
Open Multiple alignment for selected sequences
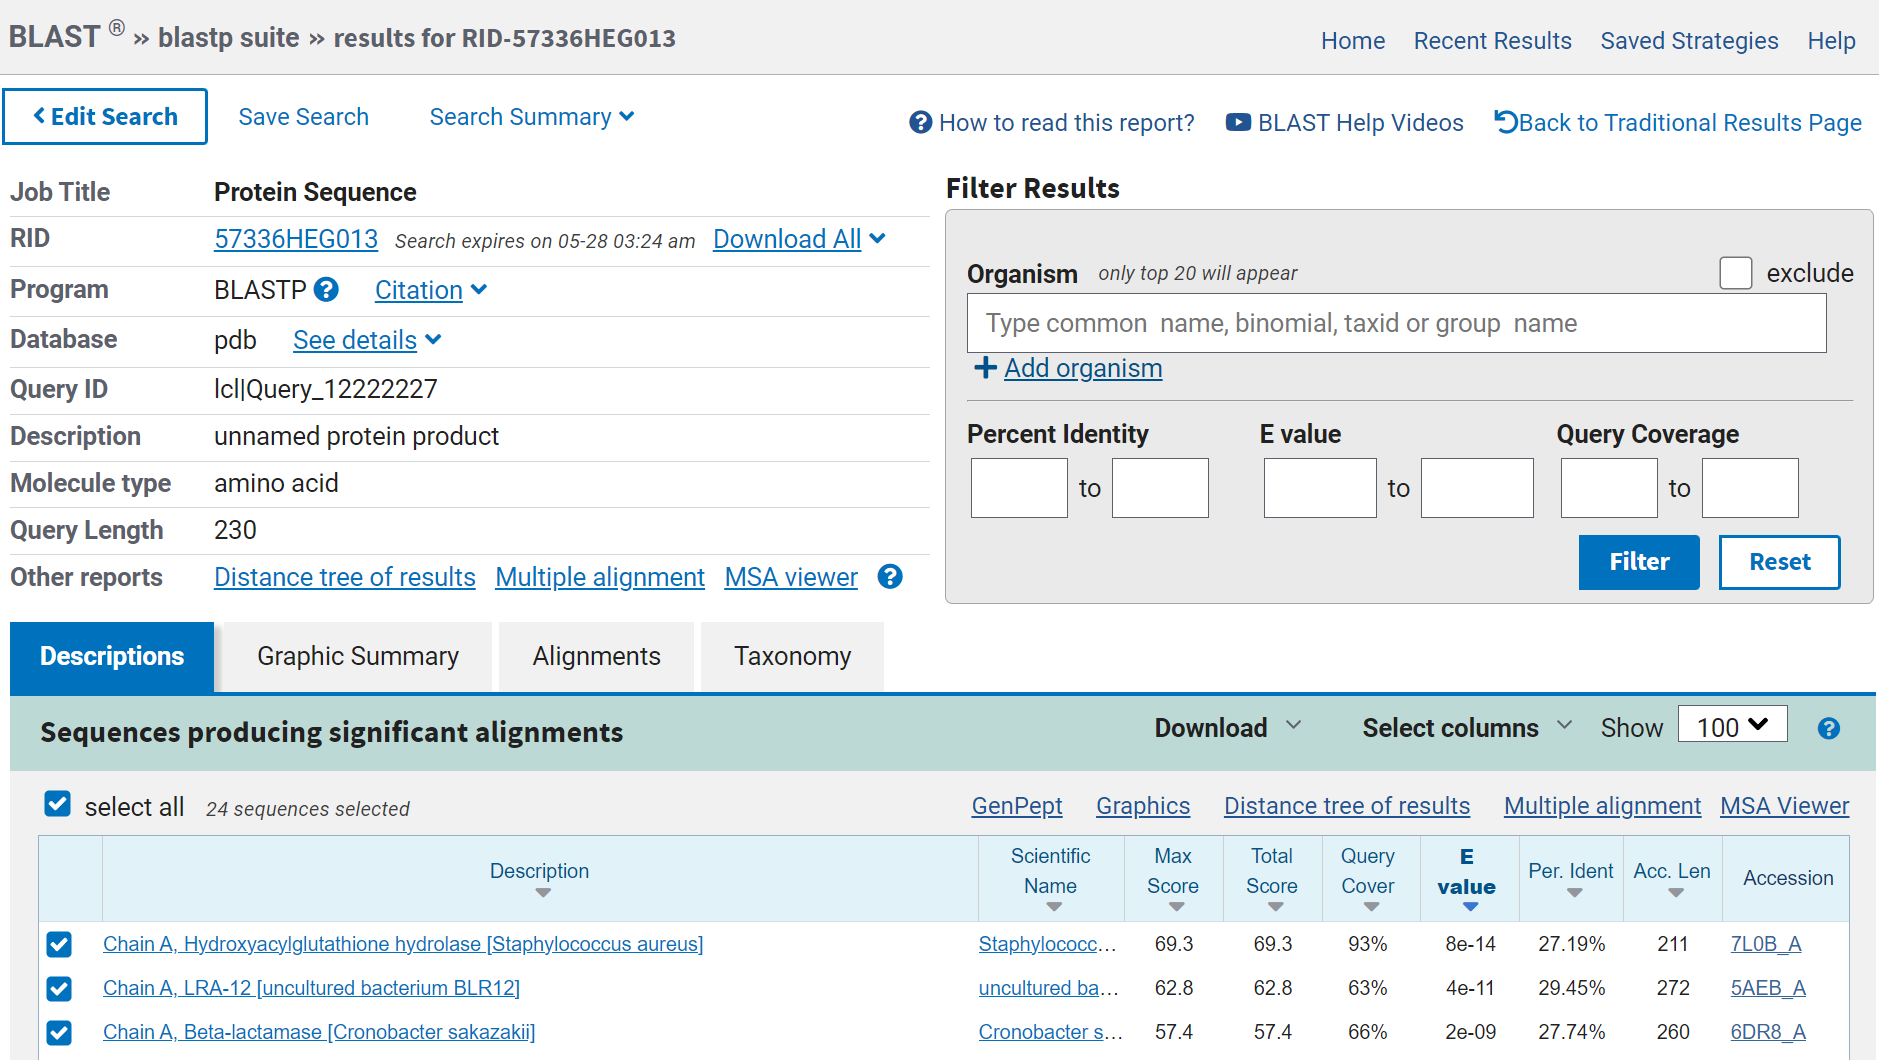(x=1602, y=806)
